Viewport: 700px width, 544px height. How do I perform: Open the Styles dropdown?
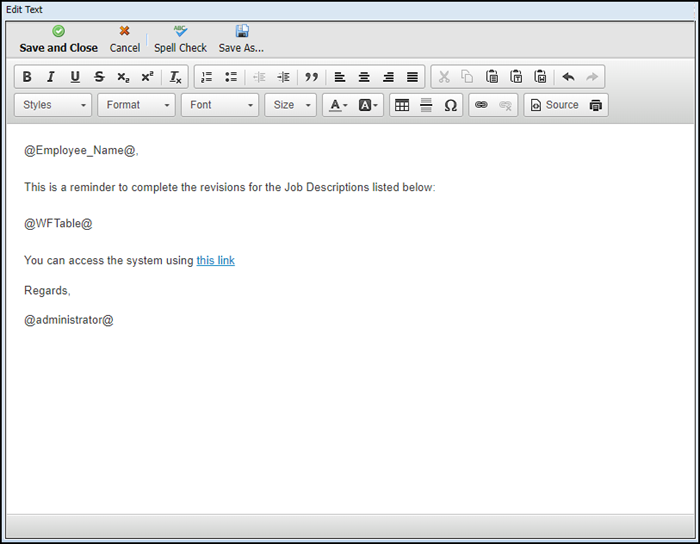[53, 105]
